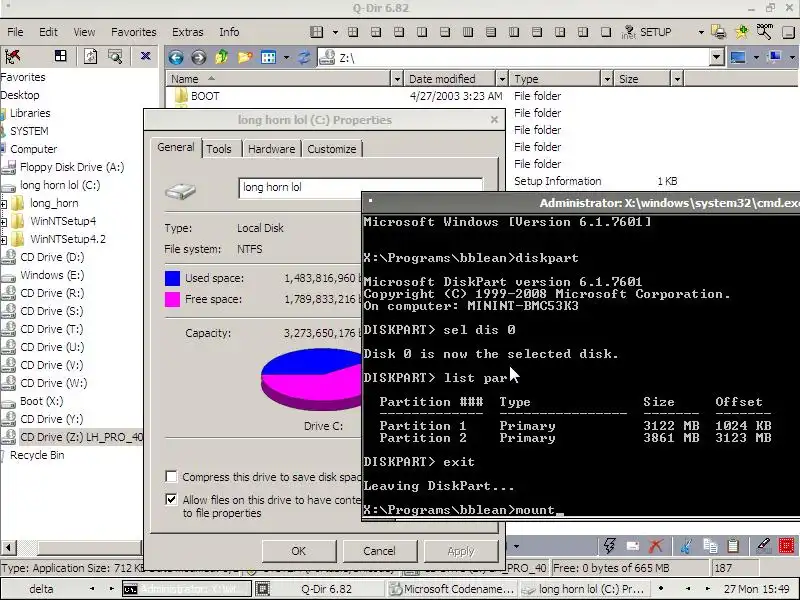Expand the long_horn folder in tree
Viewport: 800px width, 600px height.
point(3,204)
